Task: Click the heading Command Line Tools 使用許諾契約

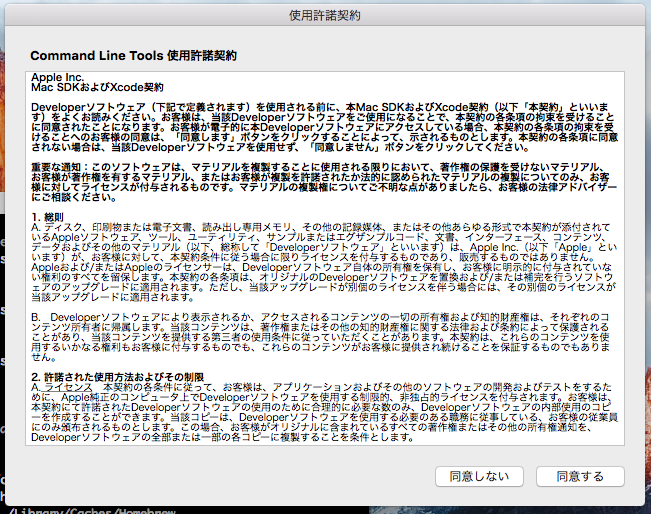Action: coord(133,56)
